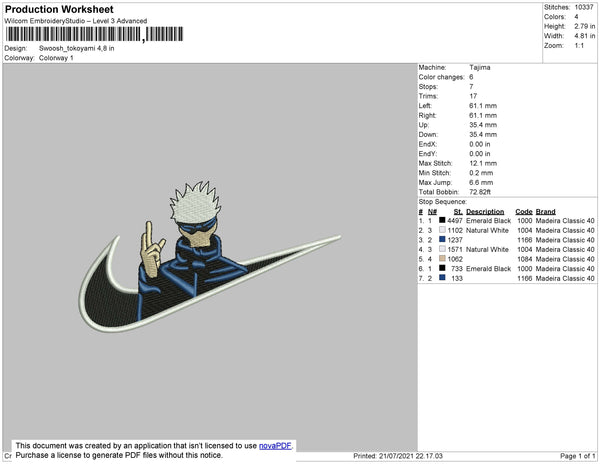This screenshot has width=600, height=464.
Task: Click 'Emerald Black' in stop row 1
Action: [489, 221]
